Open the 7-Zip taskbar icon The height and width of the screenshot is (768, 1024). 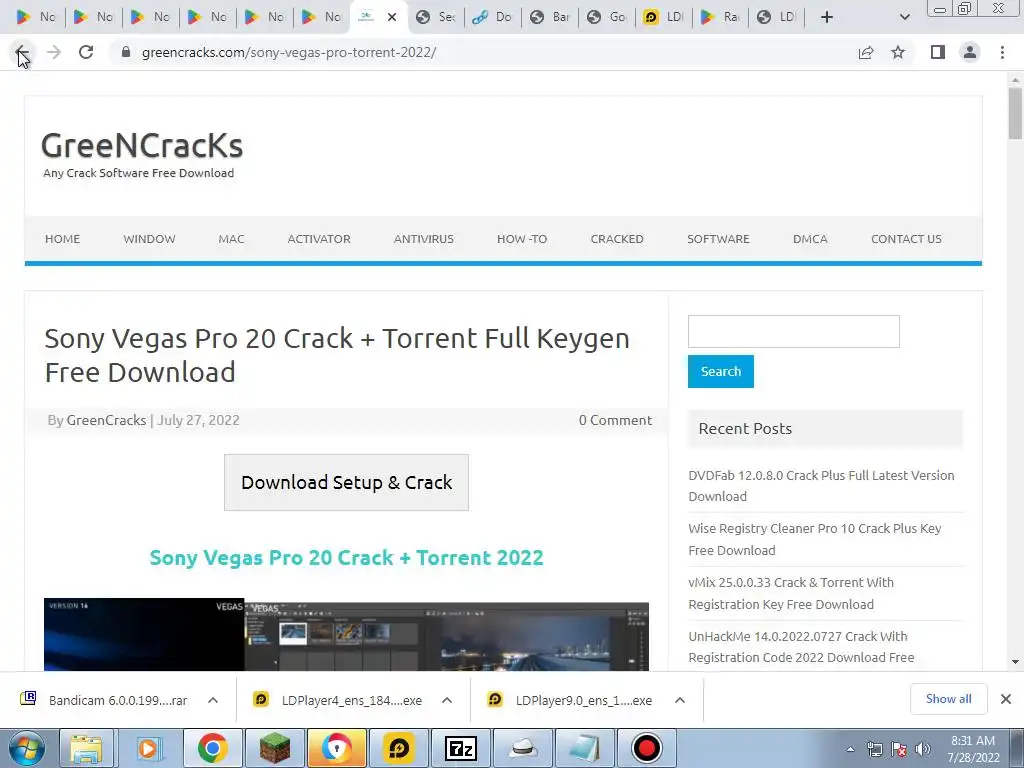[460, 749]
